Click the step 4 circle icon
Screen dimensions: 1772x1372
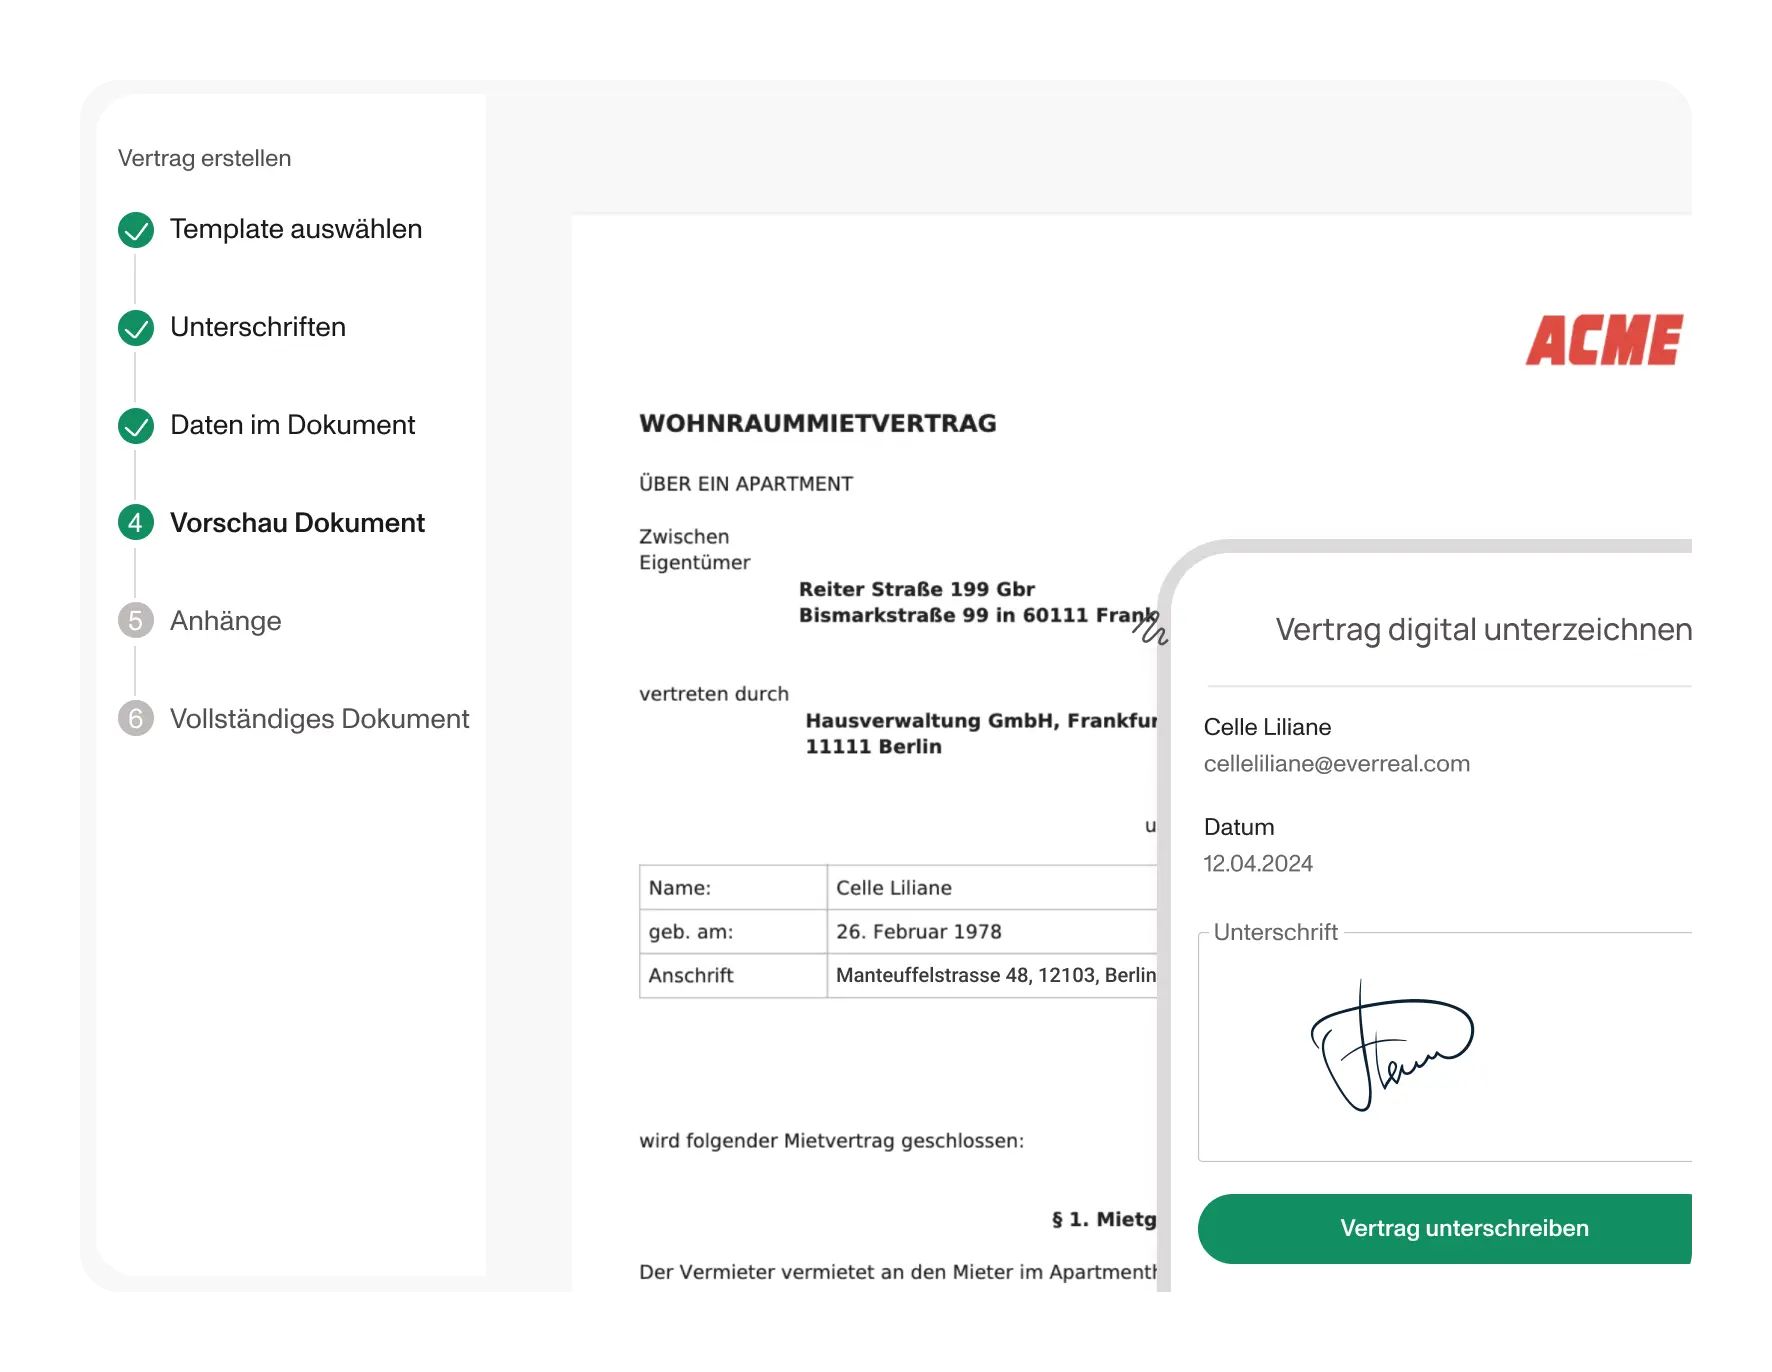point(136,522)
